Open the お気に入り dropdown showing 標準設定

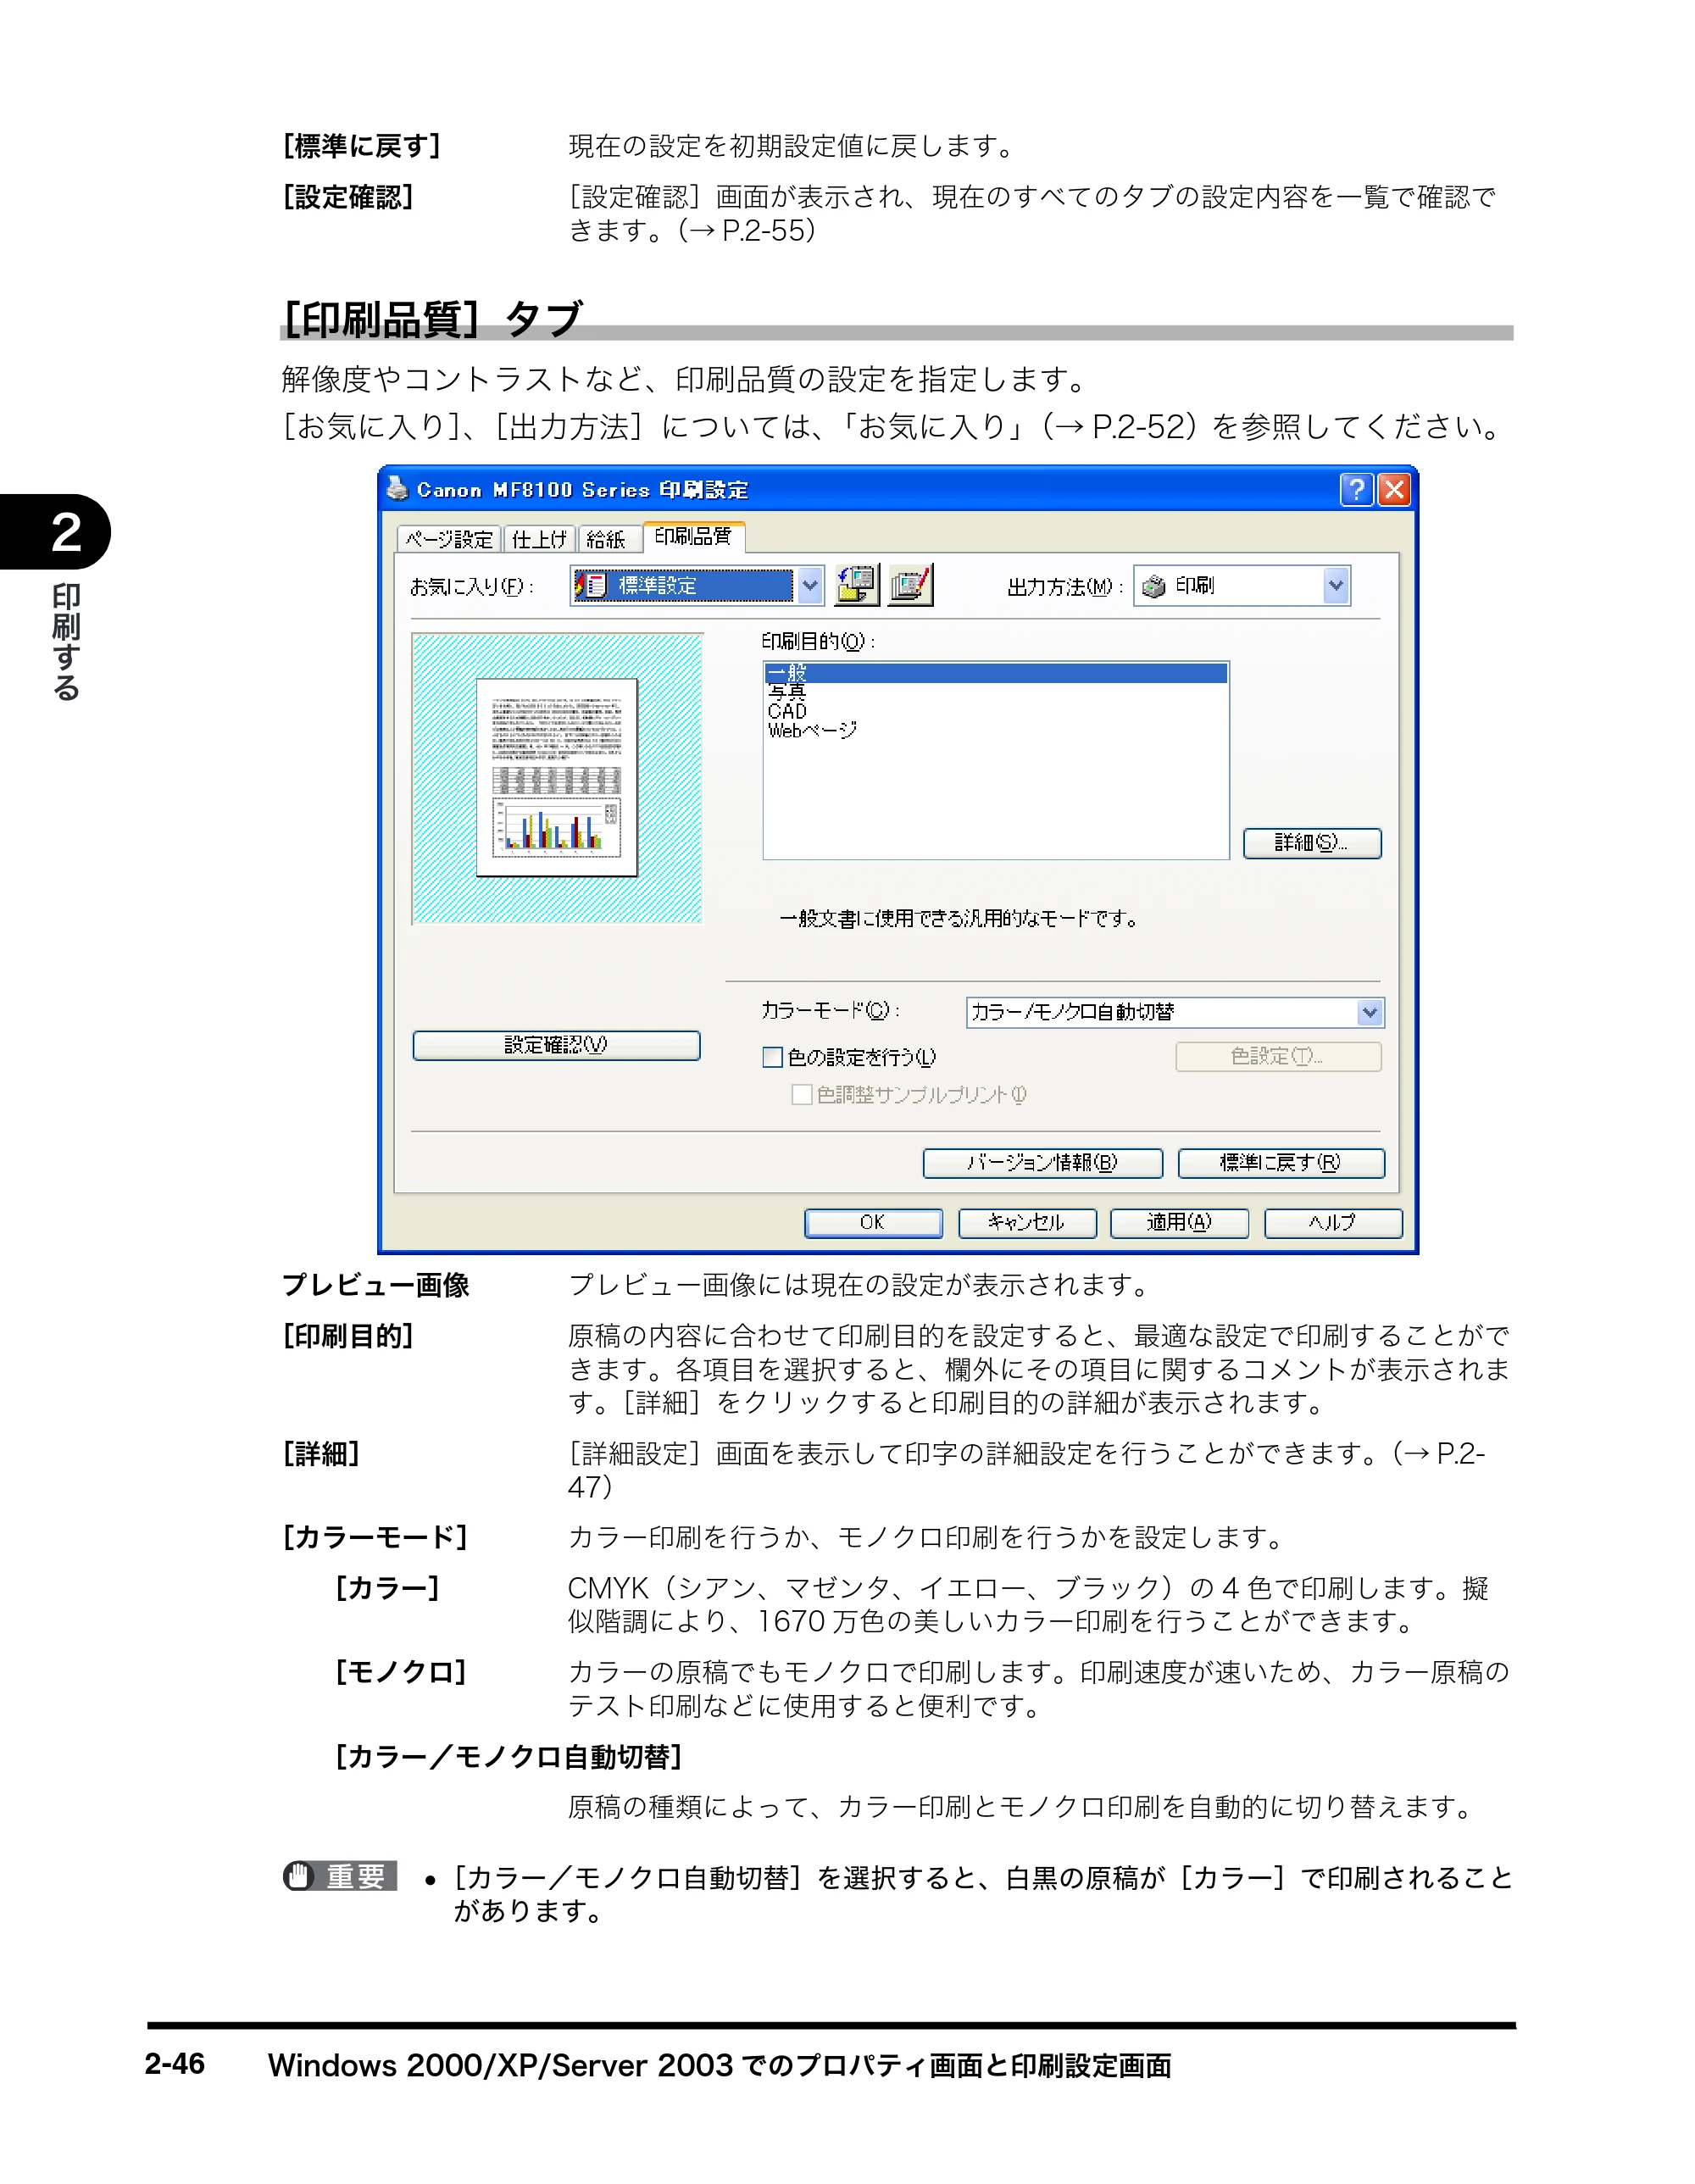click(697, 585)
